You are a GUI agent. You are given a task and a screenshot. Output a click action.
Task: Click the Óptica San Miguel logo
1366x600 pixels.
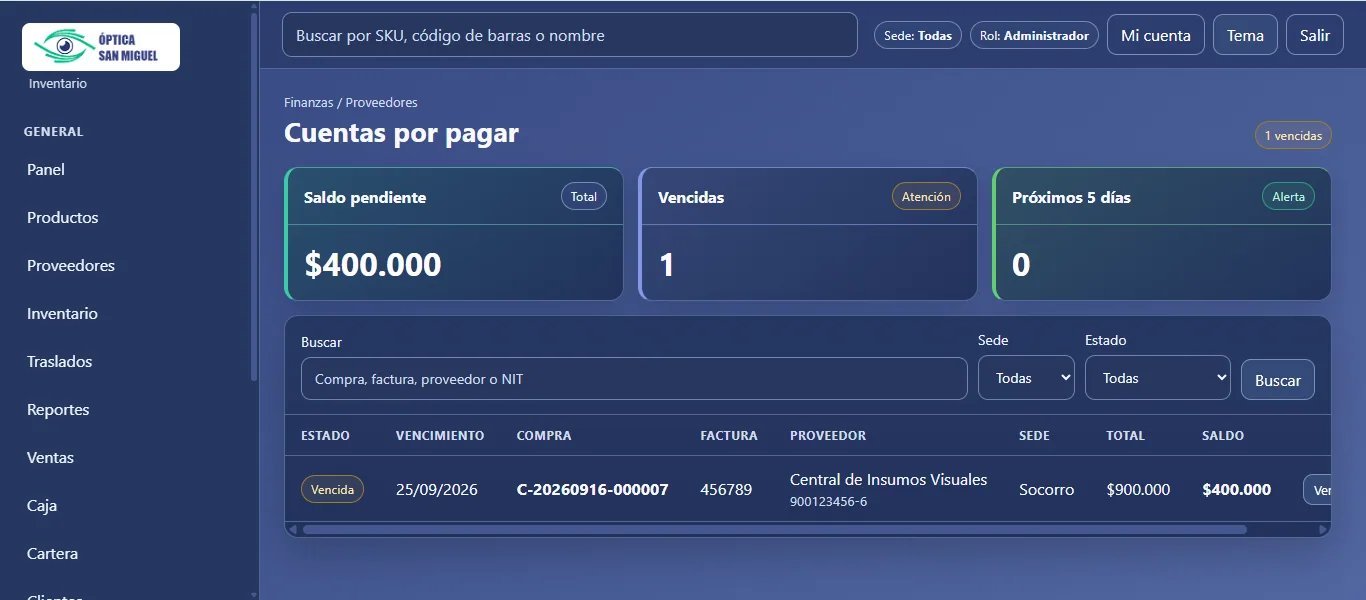(x=101, y=47)
